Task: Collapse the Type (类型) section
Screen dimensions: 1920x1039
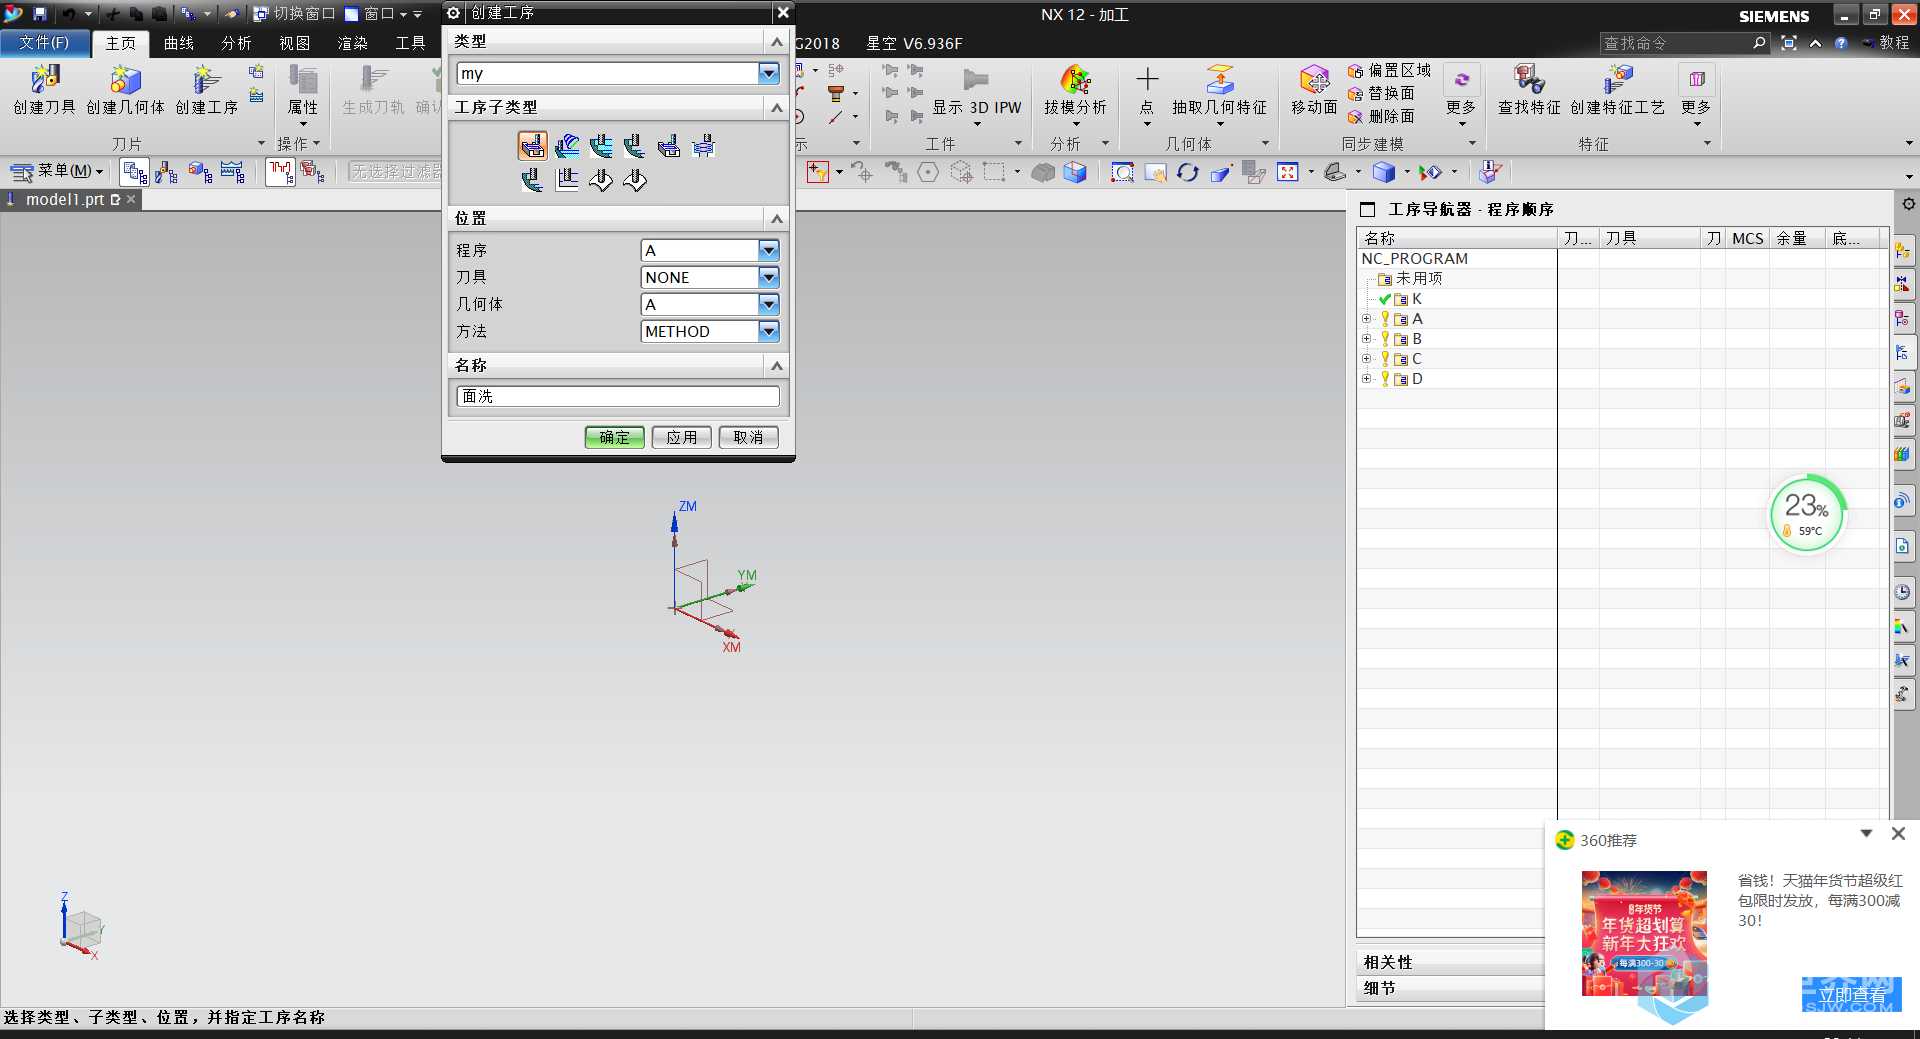Action: point(776,41)
